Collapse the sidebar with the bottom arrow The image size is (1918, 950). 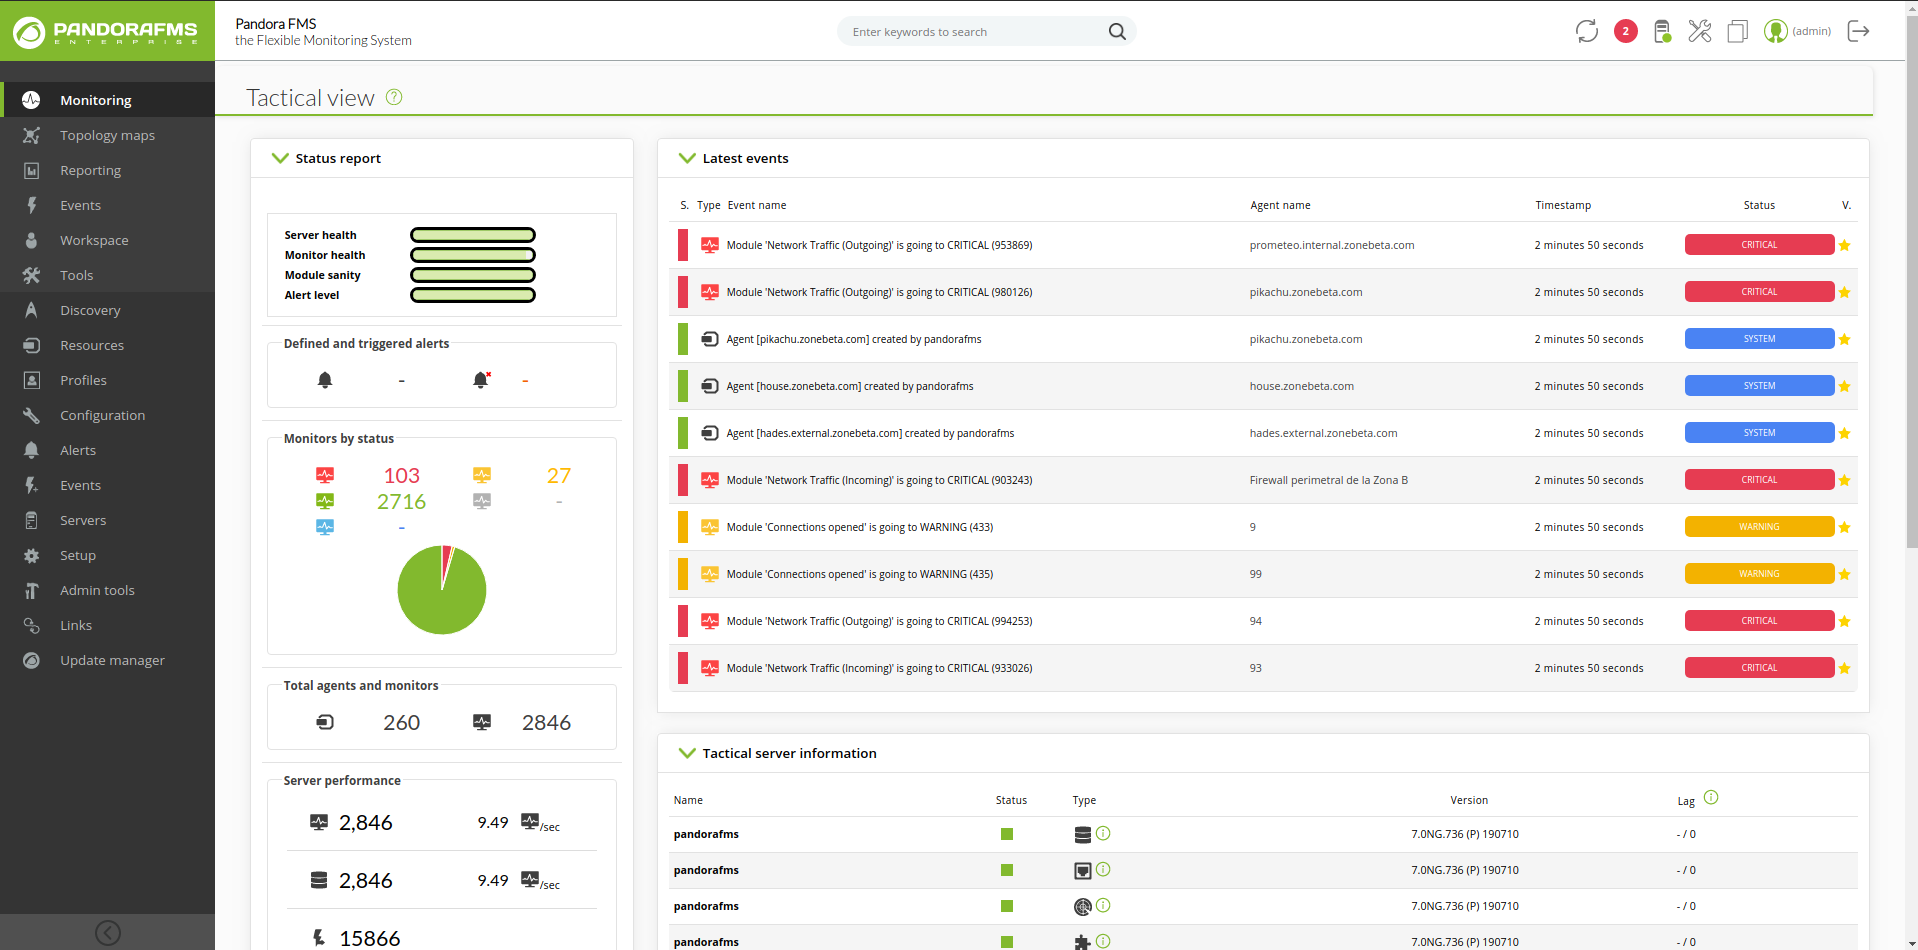click(108, 932)
